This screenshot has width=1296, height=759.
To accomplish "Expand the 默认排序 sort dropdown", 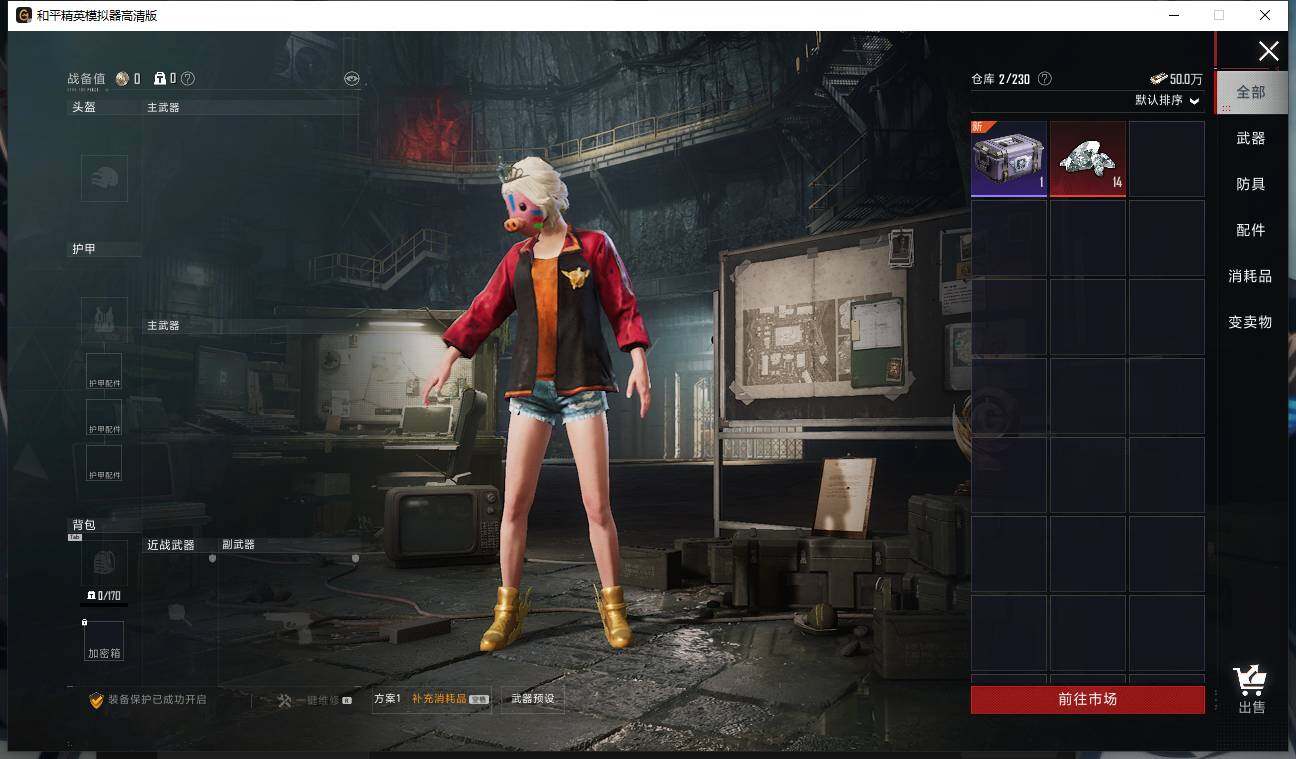I will pos(1159,101).
